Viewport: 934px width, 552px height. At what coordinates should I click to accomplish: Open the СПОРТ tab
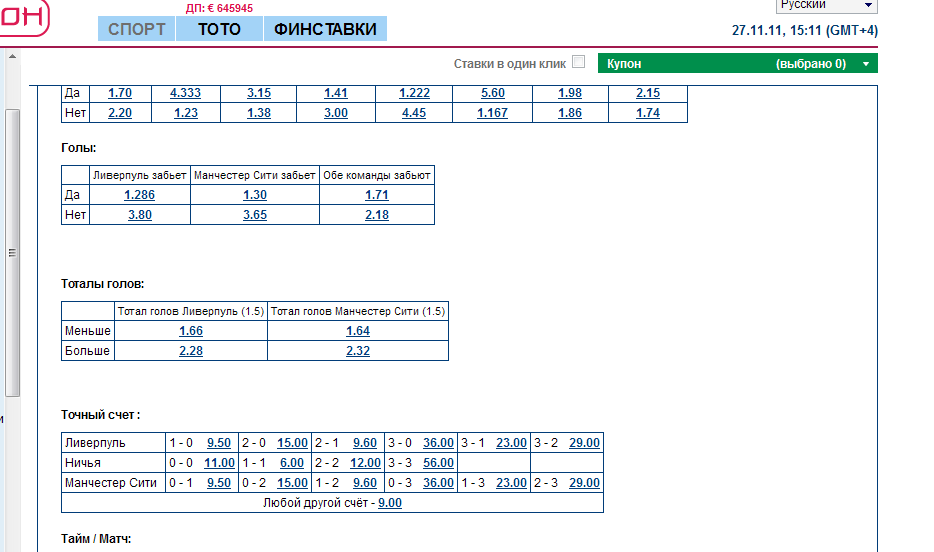(x=136, y=29)
